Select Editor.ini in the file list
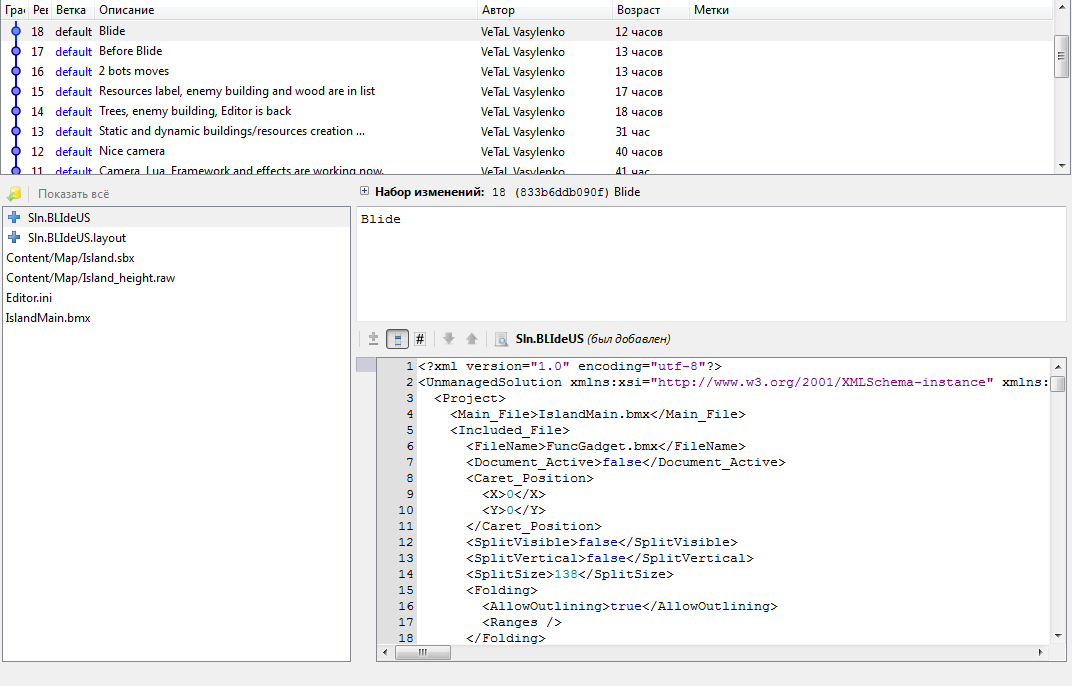 click(x=28, y=297)
